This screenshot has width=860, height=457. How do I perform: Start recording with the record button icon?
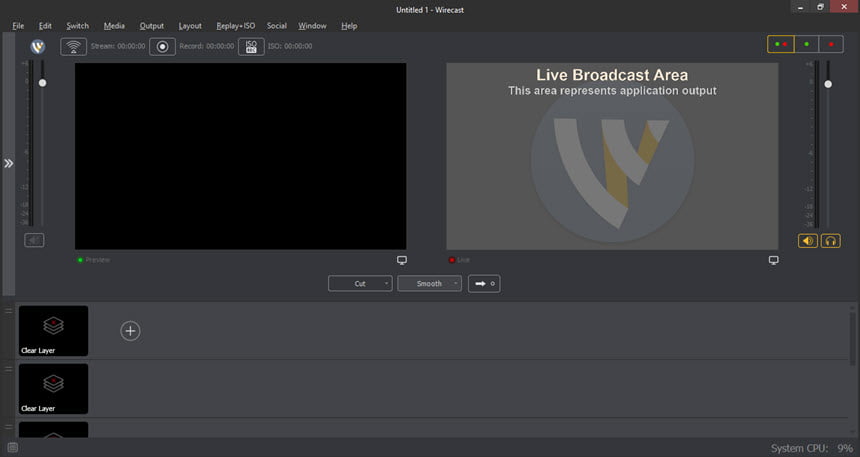click(162, 47)
